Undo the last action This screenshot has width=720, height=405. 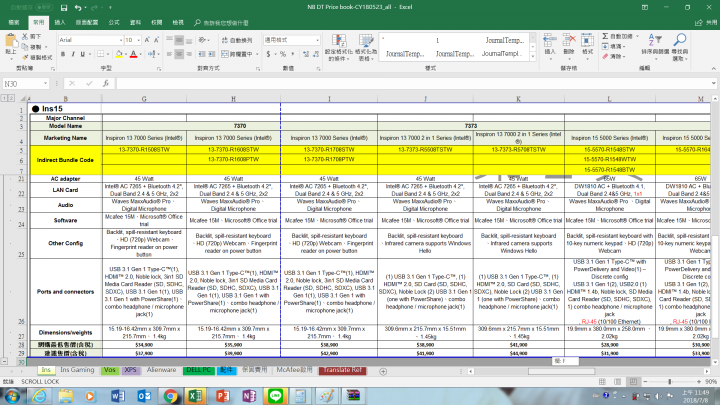point(78,8)
